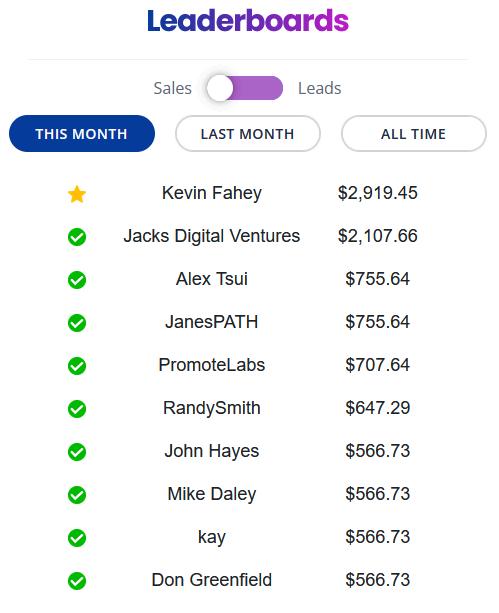This screenshot has width=499, height=613.
Task: Click the green checkmark beside PromoteLabs
Action: coord(77,366)
